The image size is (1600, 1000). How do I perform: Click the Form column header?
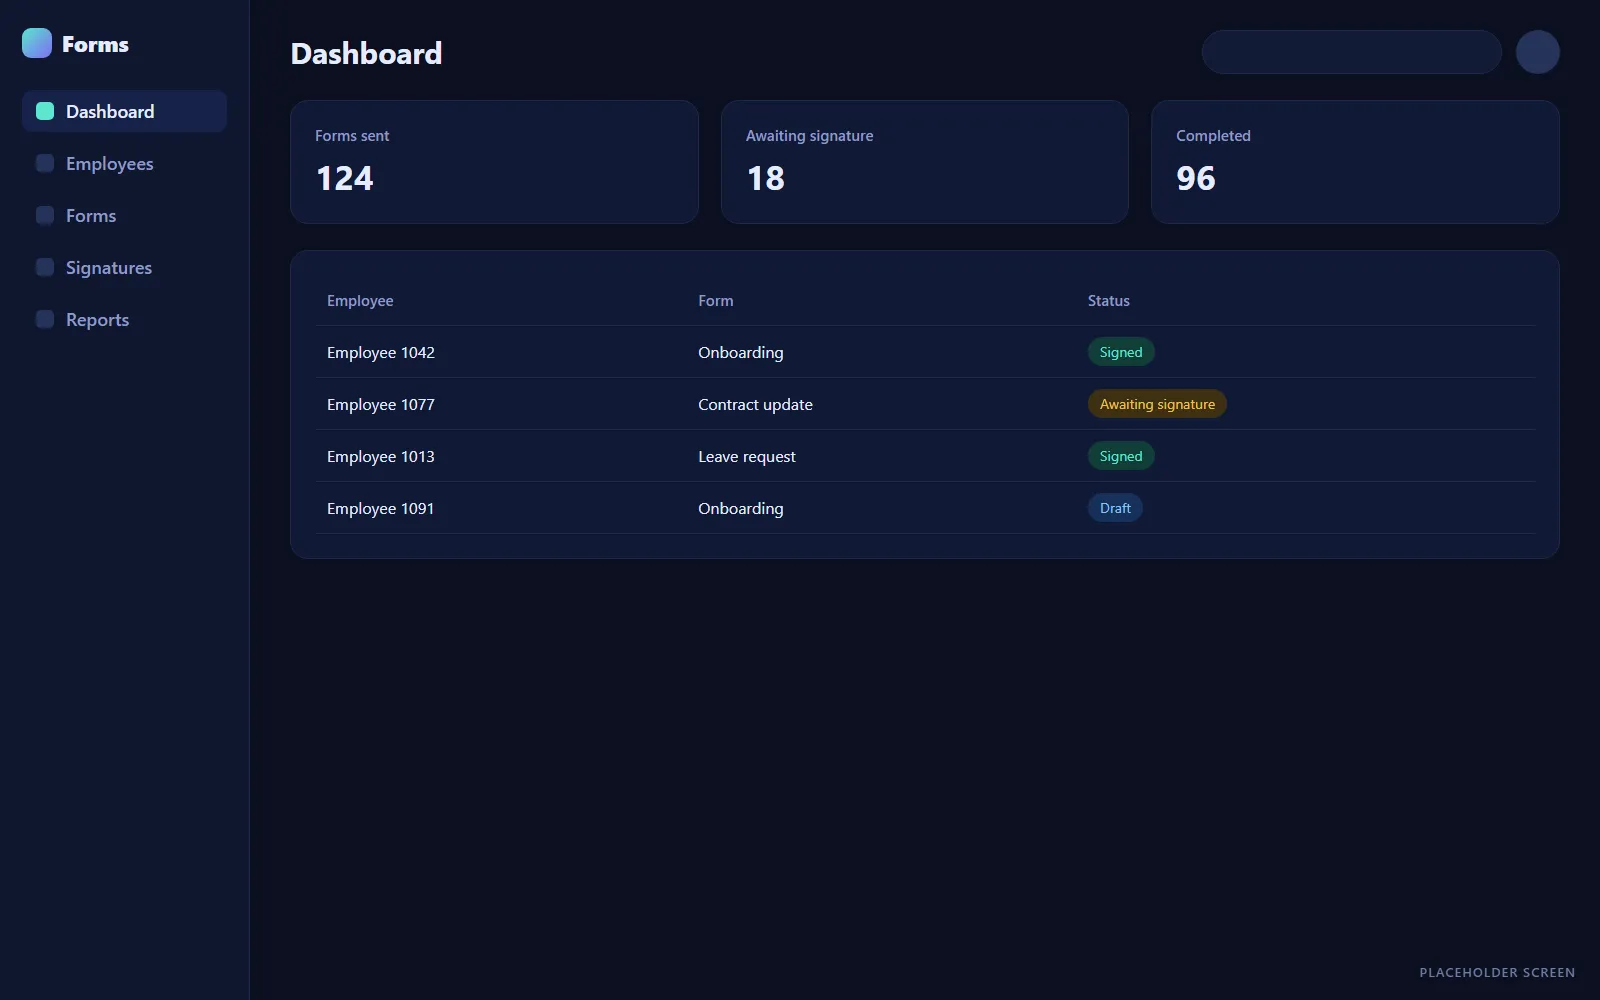(716, 301)
